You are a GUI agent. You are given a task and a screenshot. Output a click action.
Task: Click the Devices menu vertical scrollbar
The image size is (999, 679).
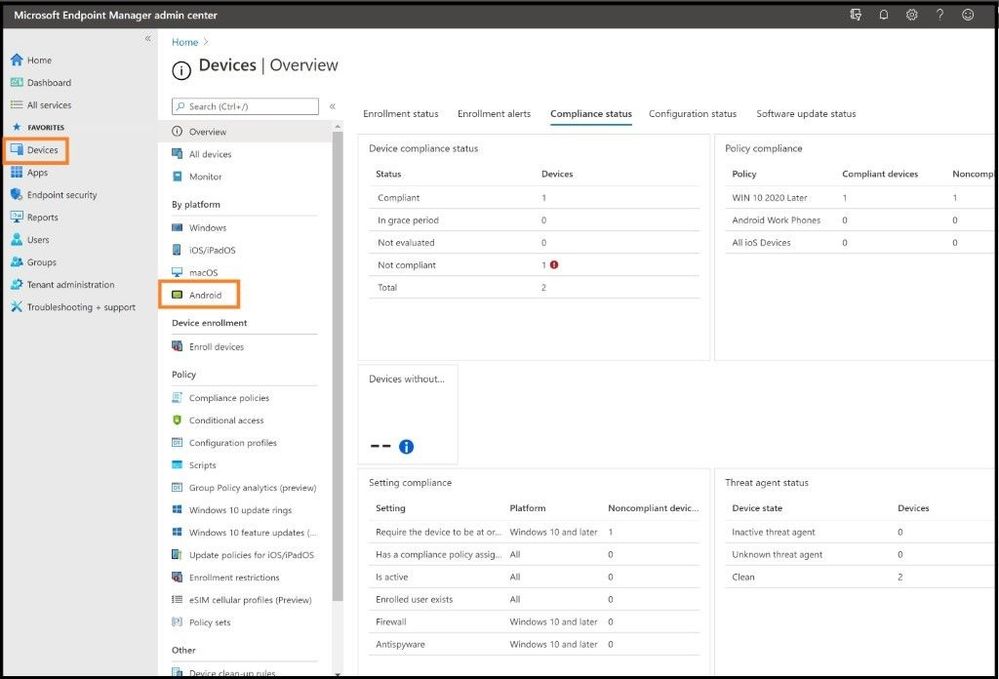coord(338,366)
